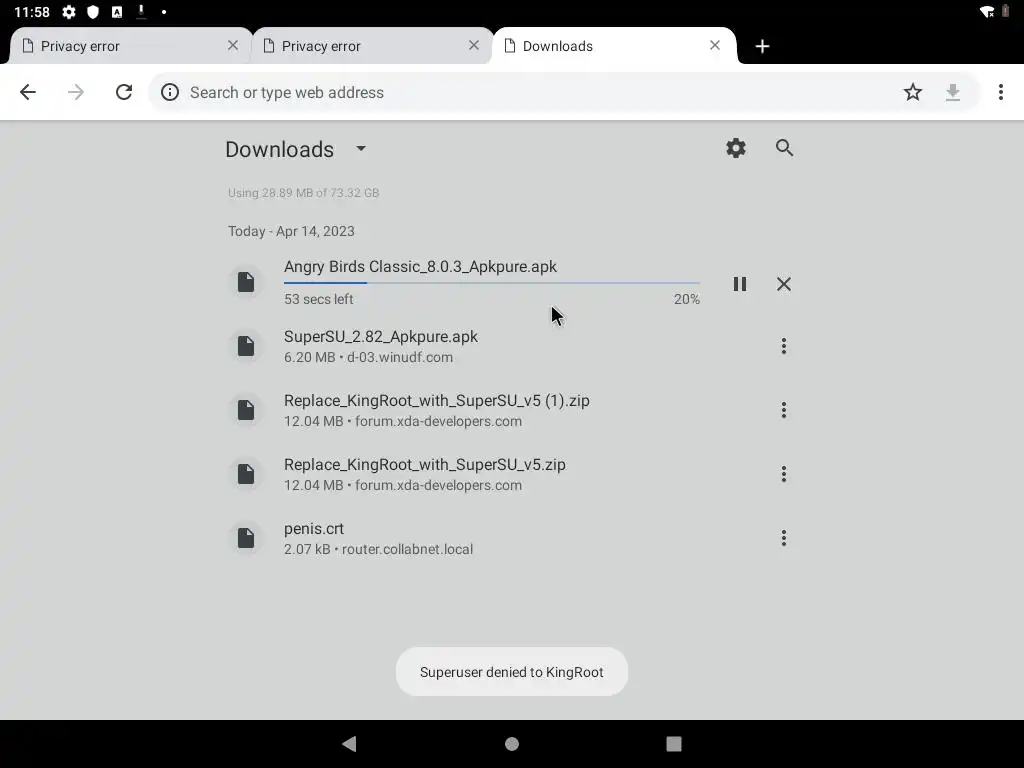Screen dimensions: 1024x768
Task: Click 'Using 28.89 MB of 73.32 GB' text
Action: pos(304,193)
